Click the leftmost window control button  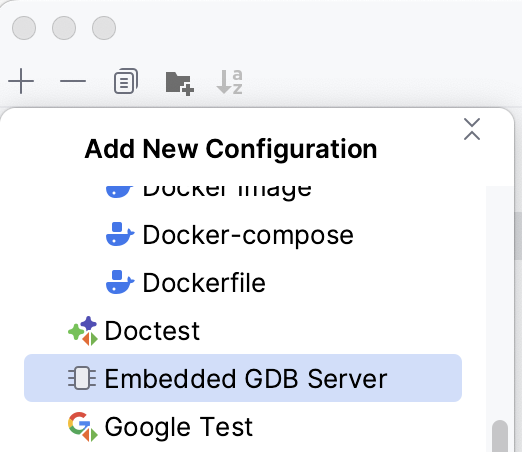(24, 28)
